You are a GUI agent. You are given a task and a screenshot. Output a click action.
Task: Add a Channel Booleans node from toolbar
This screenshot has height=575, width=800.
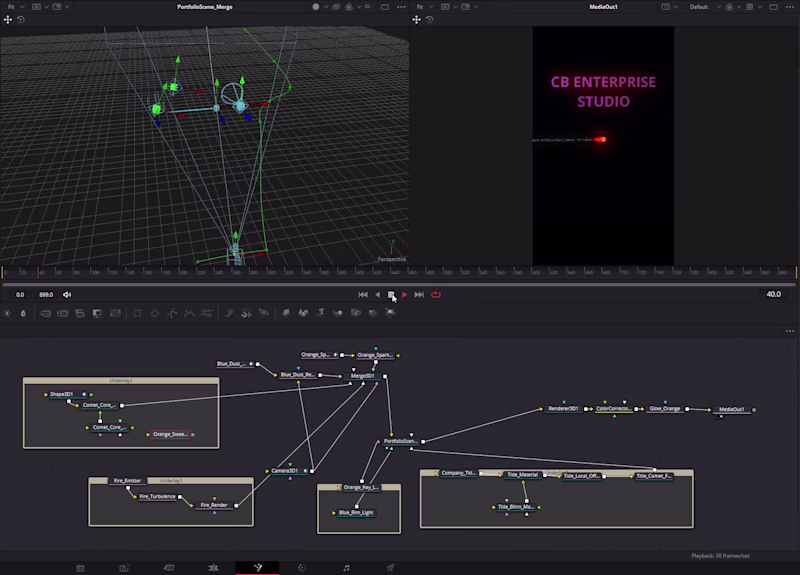click(x=63, y=313)
